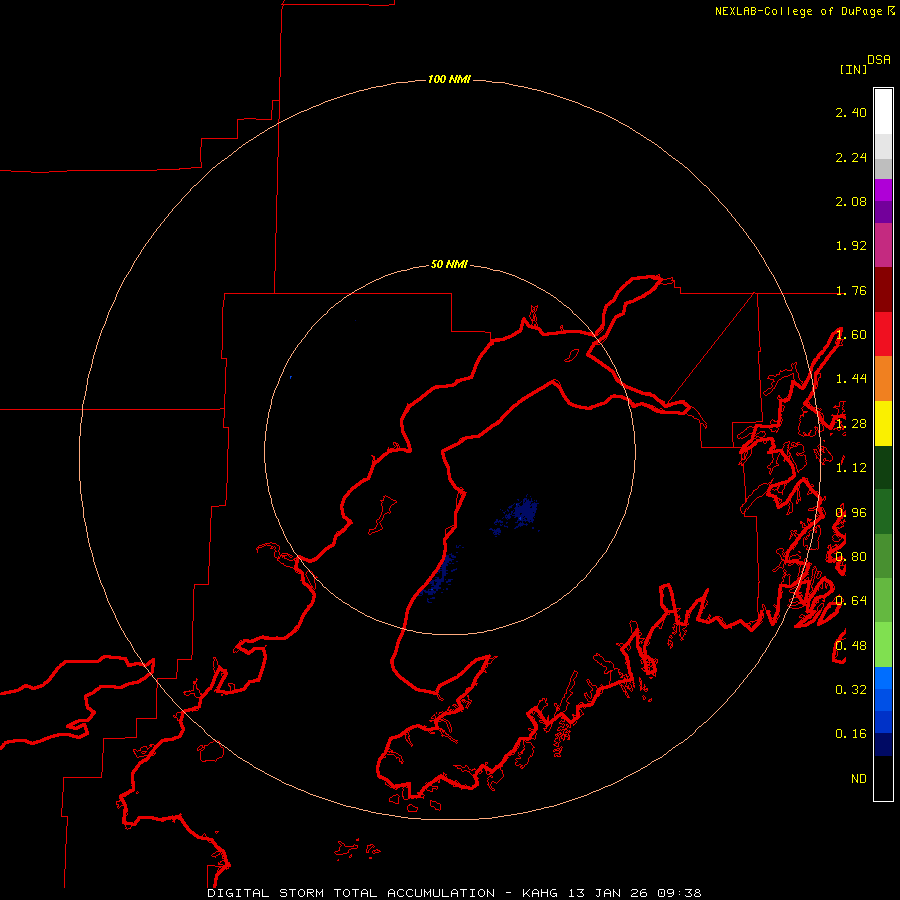This screenshot has height=900, width=900.
Task: Click the light green 0.48 swatch
Action: 883,645
